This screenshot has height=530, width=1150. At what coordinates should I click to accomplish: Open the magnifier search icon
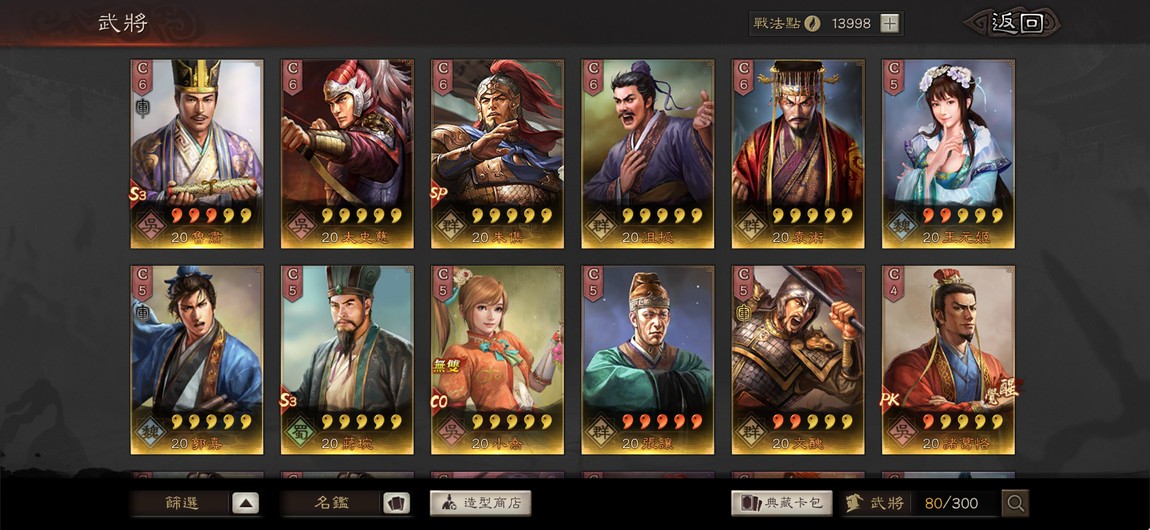point(1016,503)
